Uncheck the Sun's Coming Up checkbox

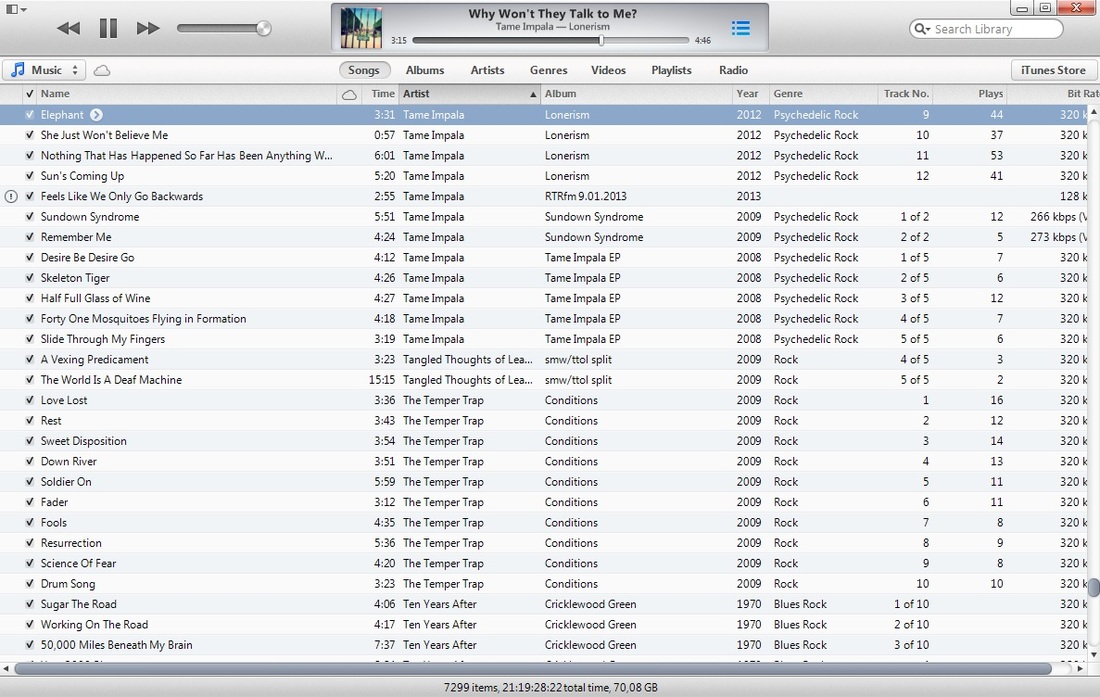[29, 175]
